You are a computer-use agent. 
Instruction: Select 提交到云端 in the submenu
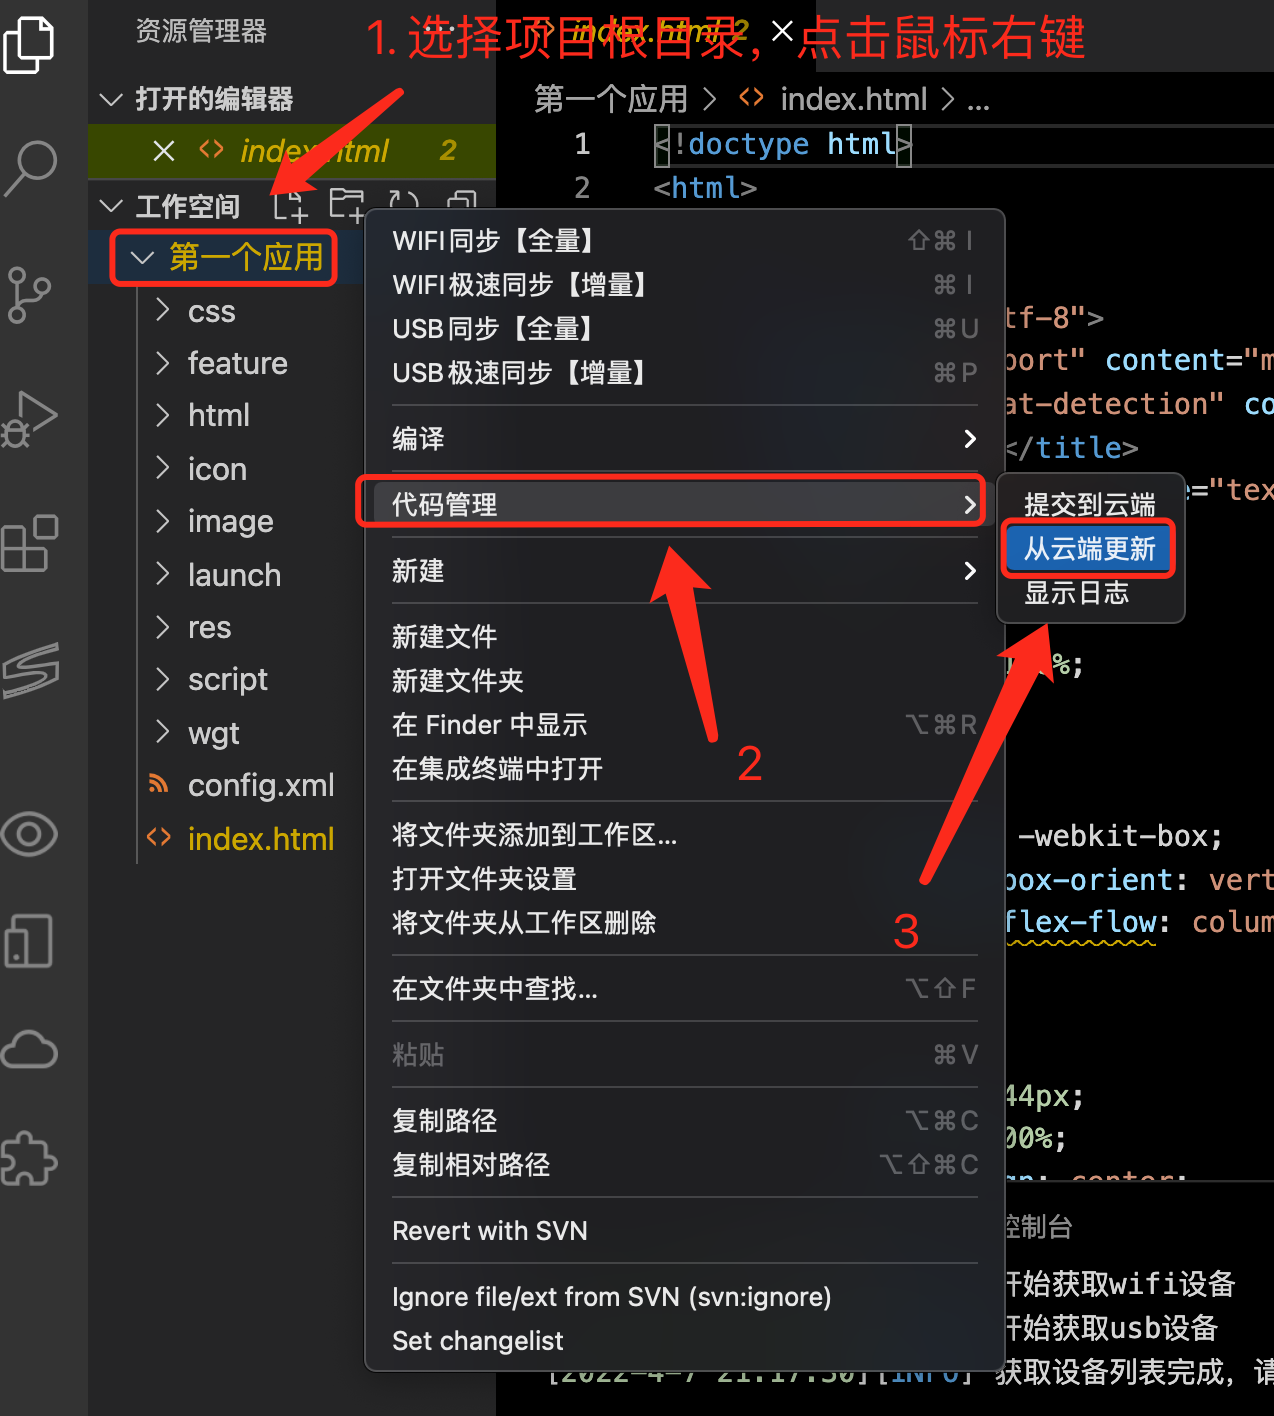pos(1090,505)
